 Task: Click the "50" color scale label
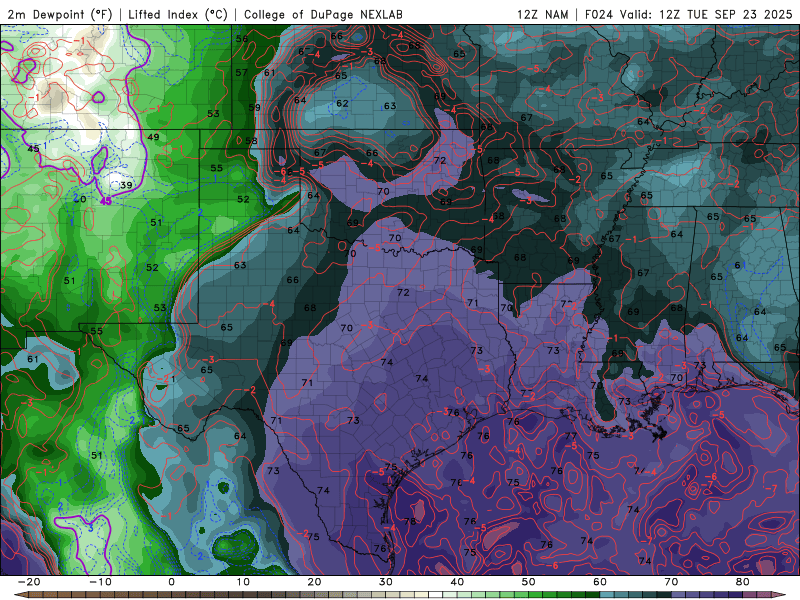[529, 582]
